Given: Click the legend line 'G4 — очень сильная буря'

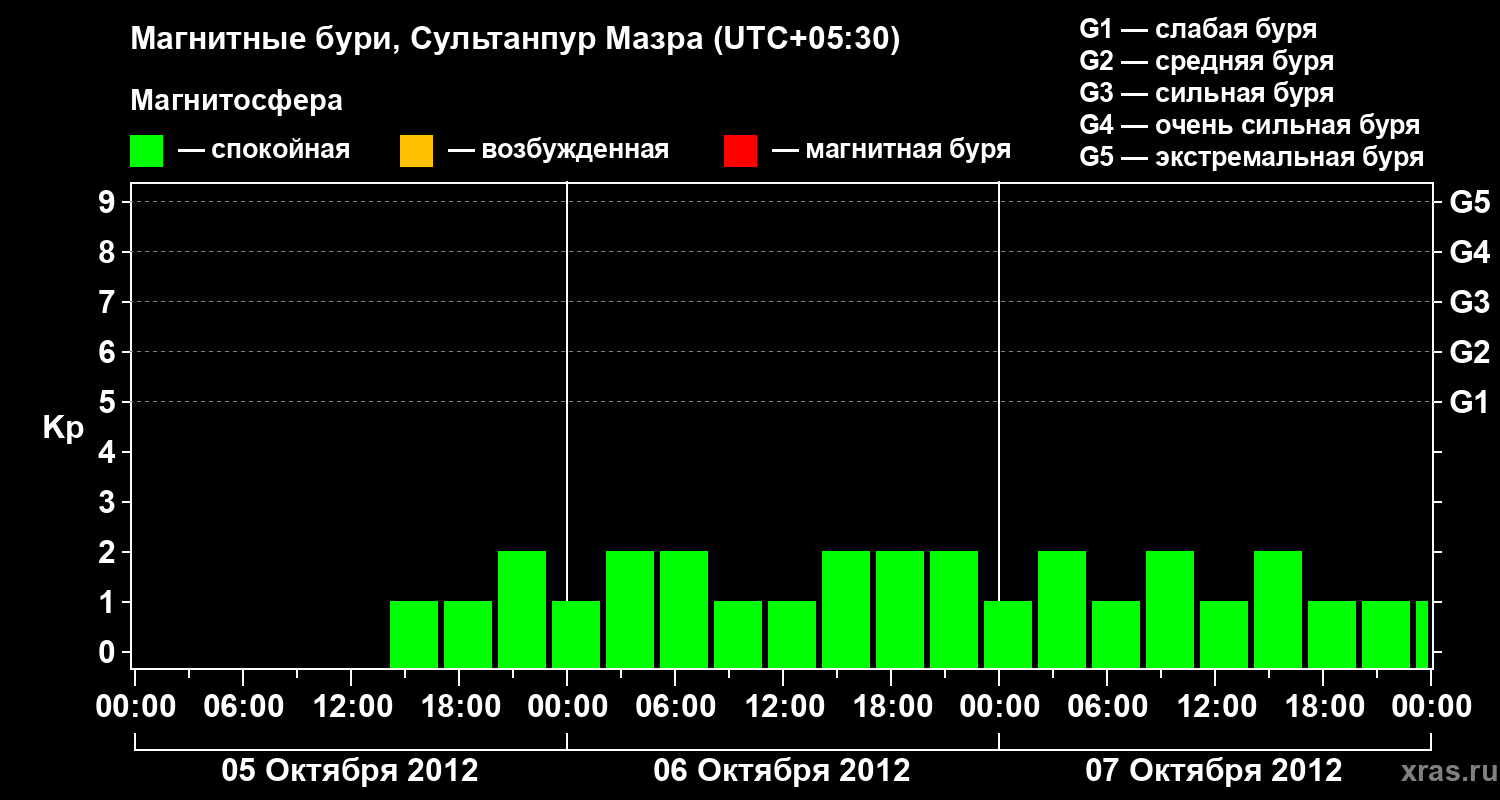Looking at the screenshot, I should 1250,125.
